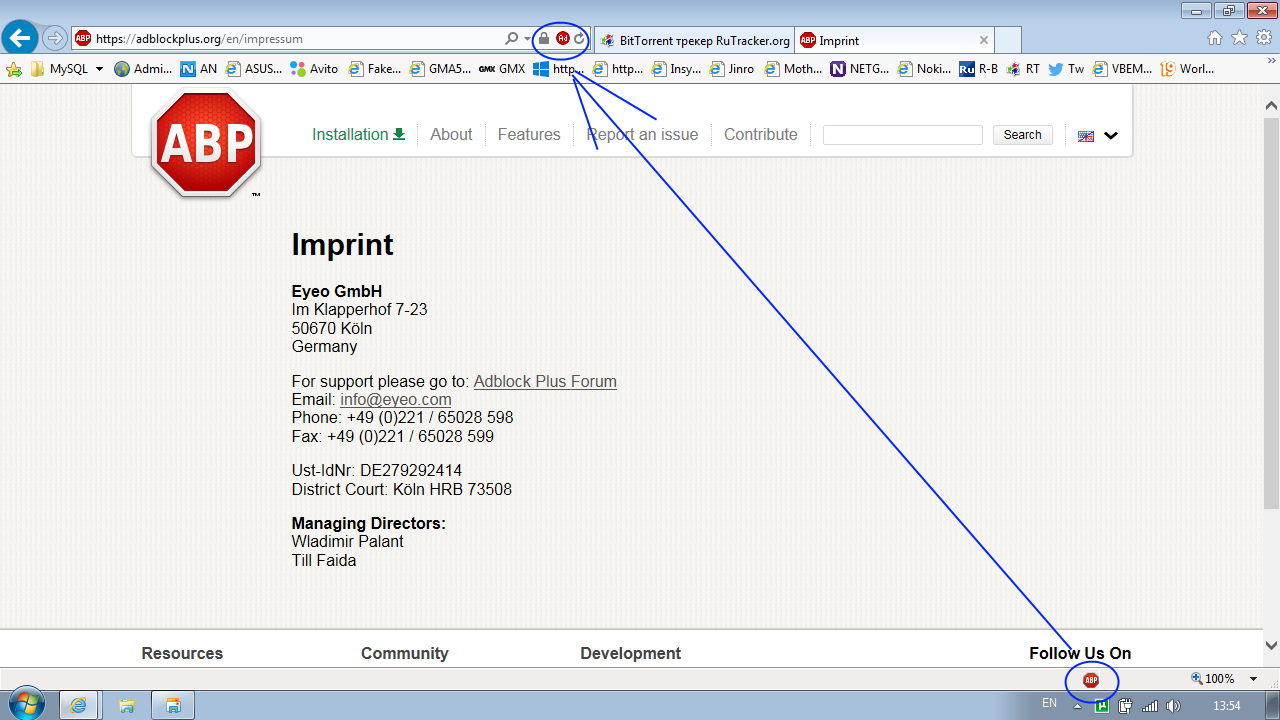
Task: Open the Contribute menu item
Action: point(761,134)
